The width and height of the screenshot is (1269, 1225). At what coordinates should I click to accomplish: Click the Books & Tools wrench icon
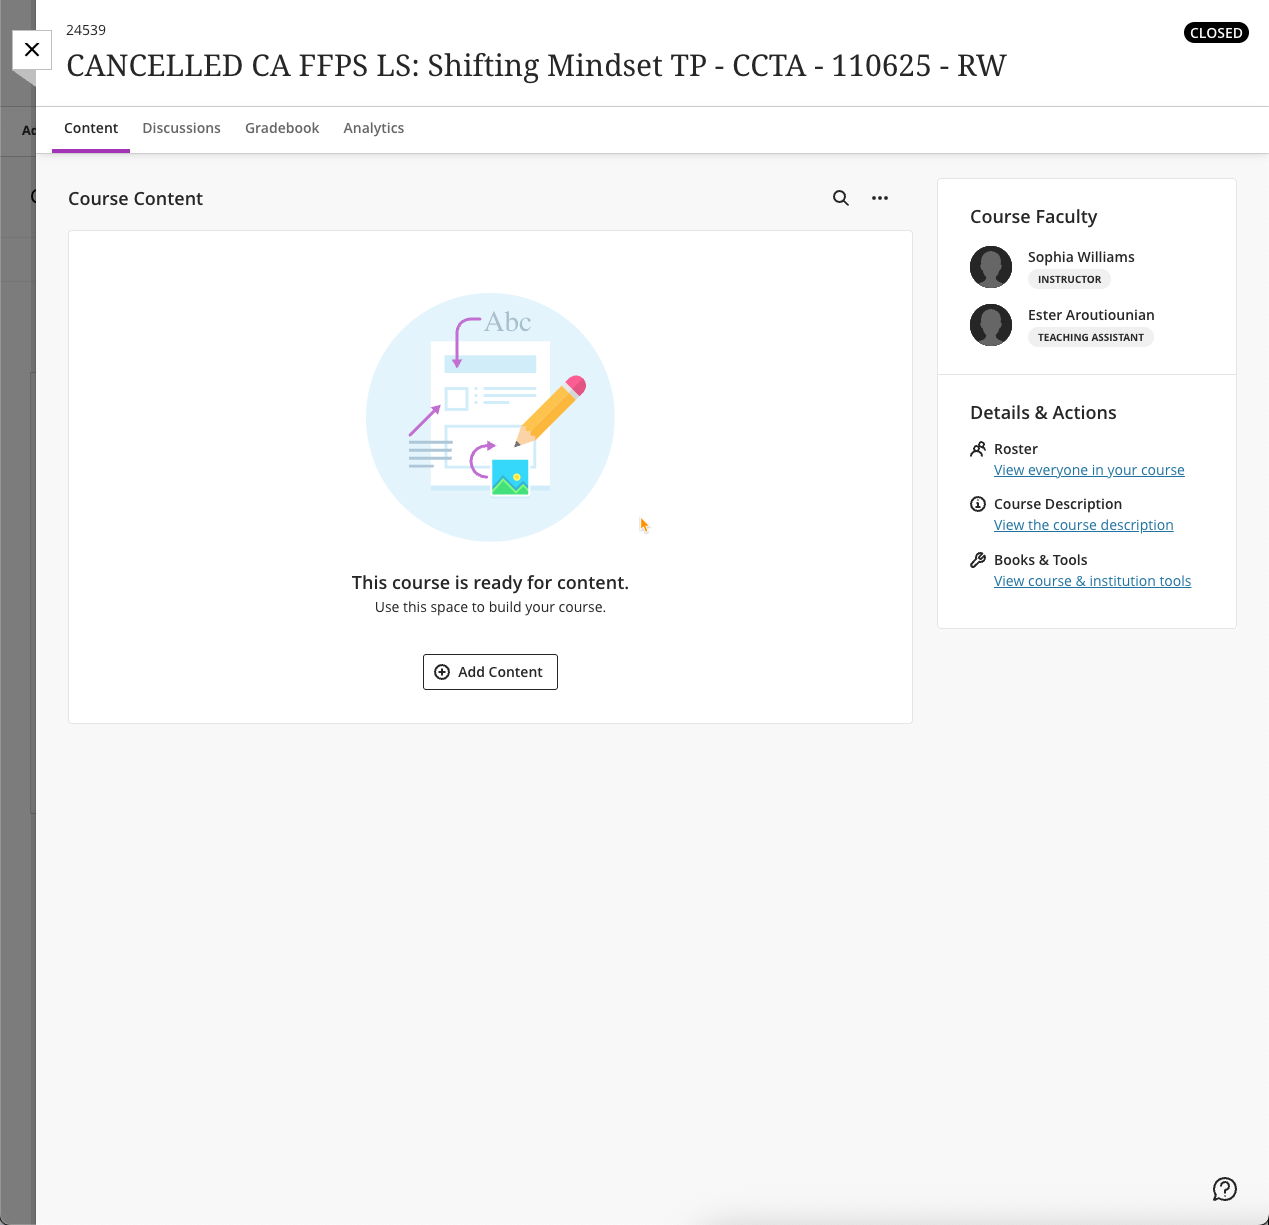point(978,560)
